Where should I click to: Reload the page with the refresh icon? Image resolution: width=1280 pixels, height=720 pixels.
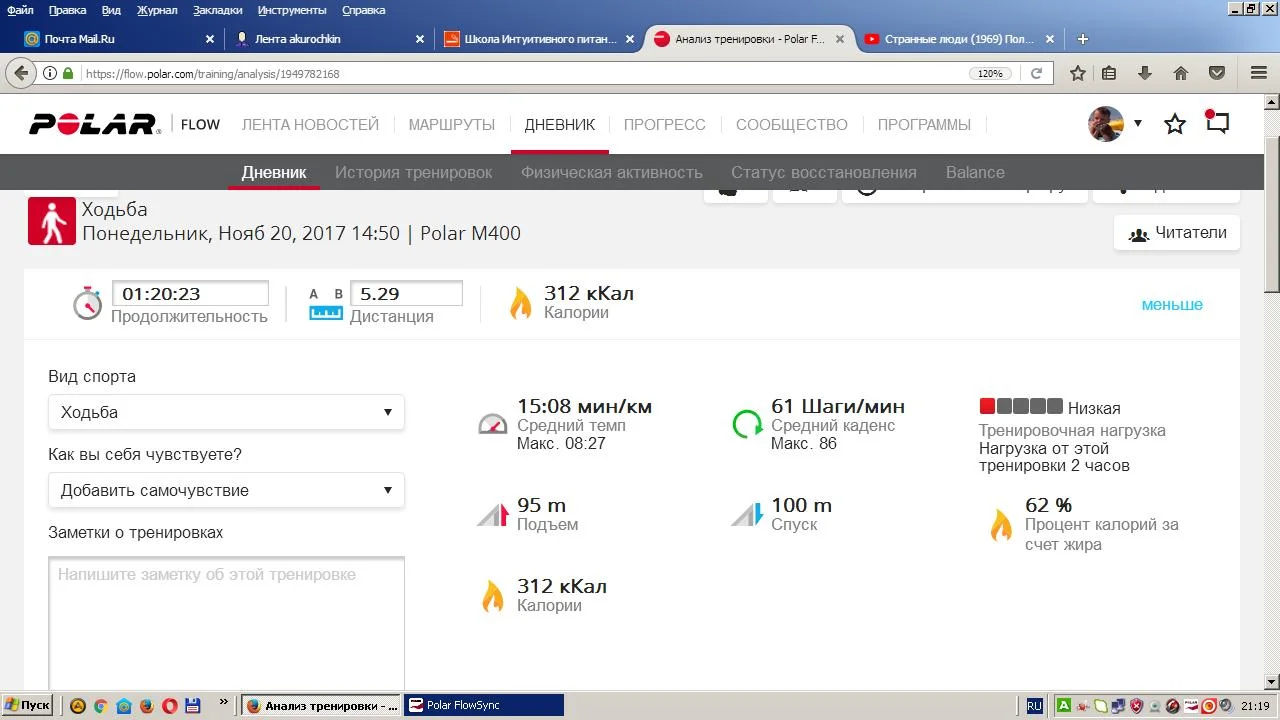(1037, 73)
